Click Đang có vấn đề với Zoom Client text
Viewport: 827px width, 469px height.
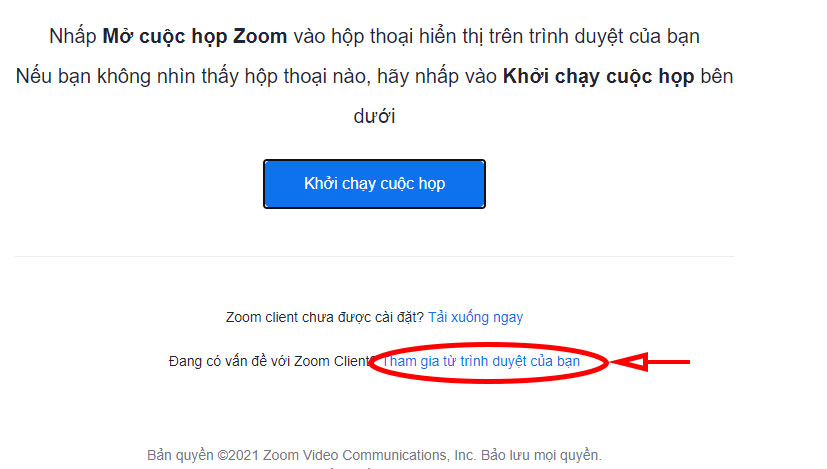pyautogui.click(x=270, y=361)
